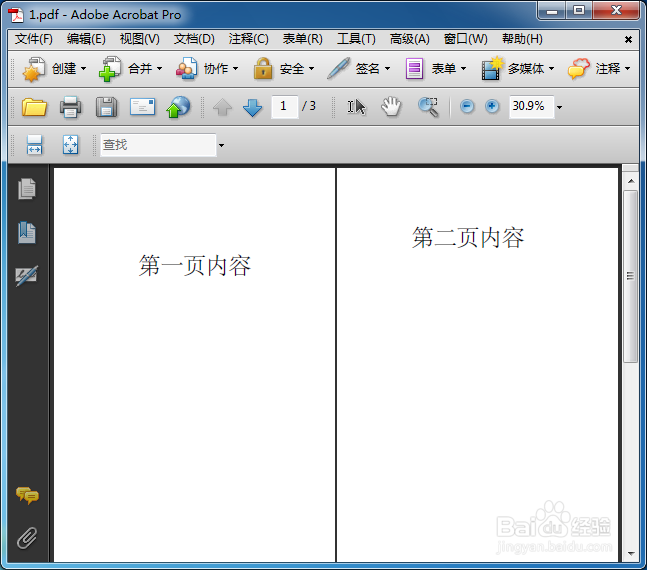This screenshot has width=647, height=570.
Task: Click the fit one full page icon
Action: (x=71, y=145)
